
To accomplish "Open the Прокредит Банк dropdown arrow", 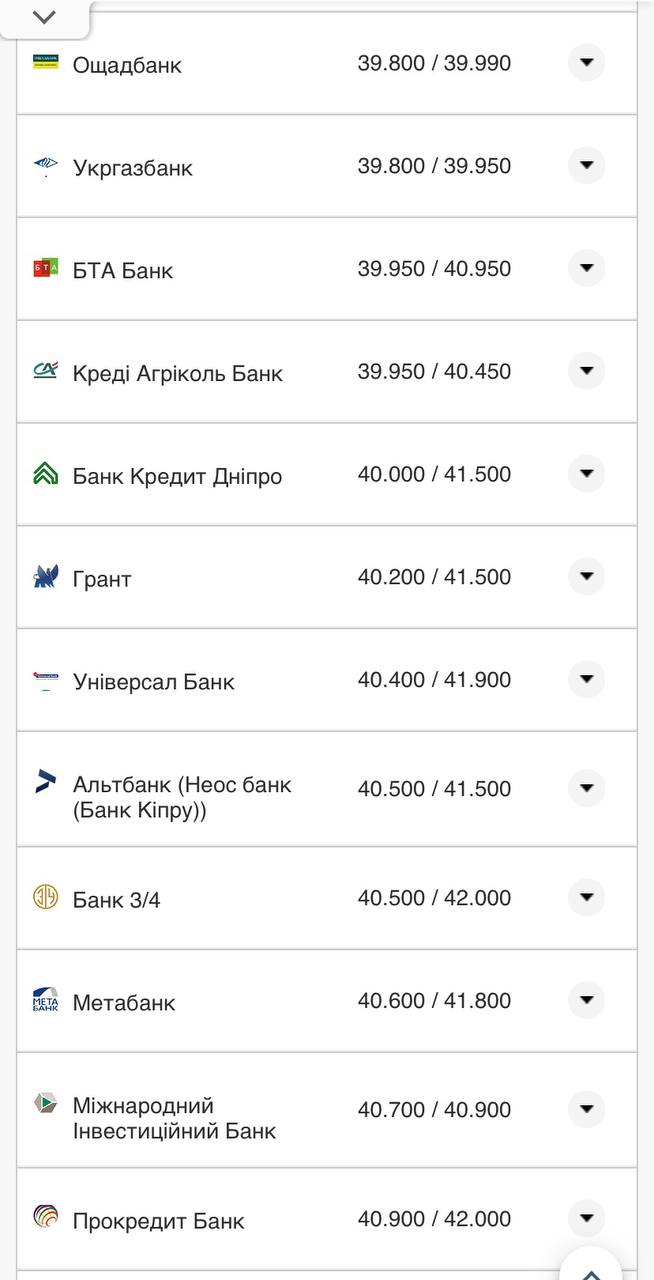I will 586,1219.
